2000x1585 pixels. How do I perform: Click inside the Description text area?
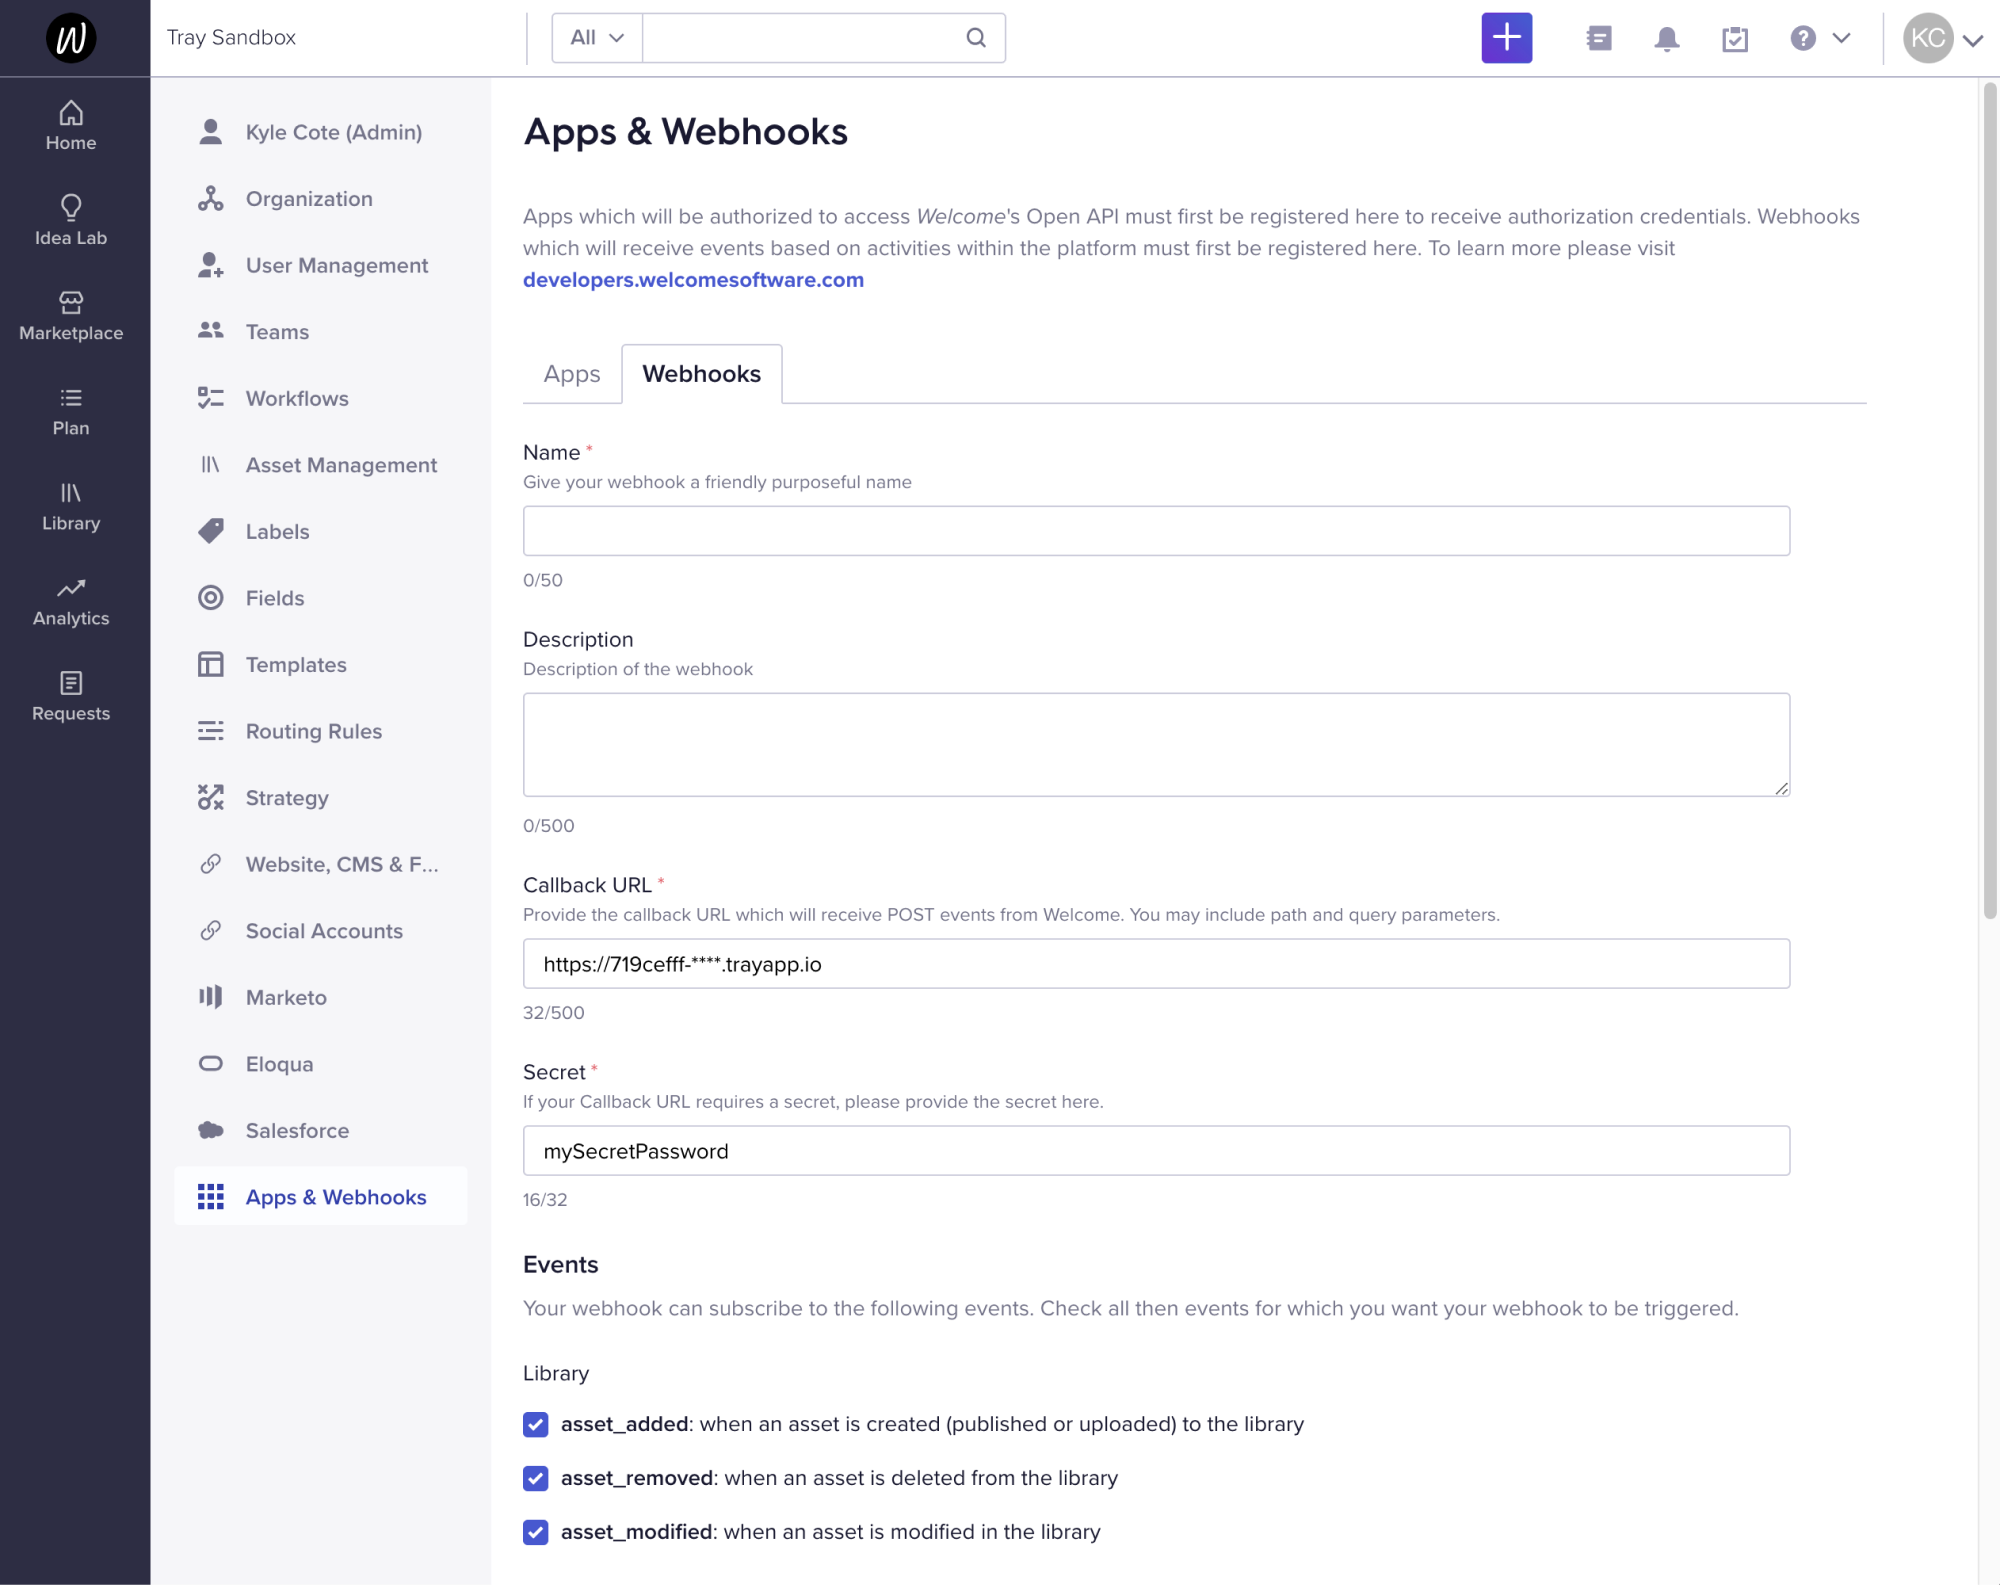[1156, 744]
